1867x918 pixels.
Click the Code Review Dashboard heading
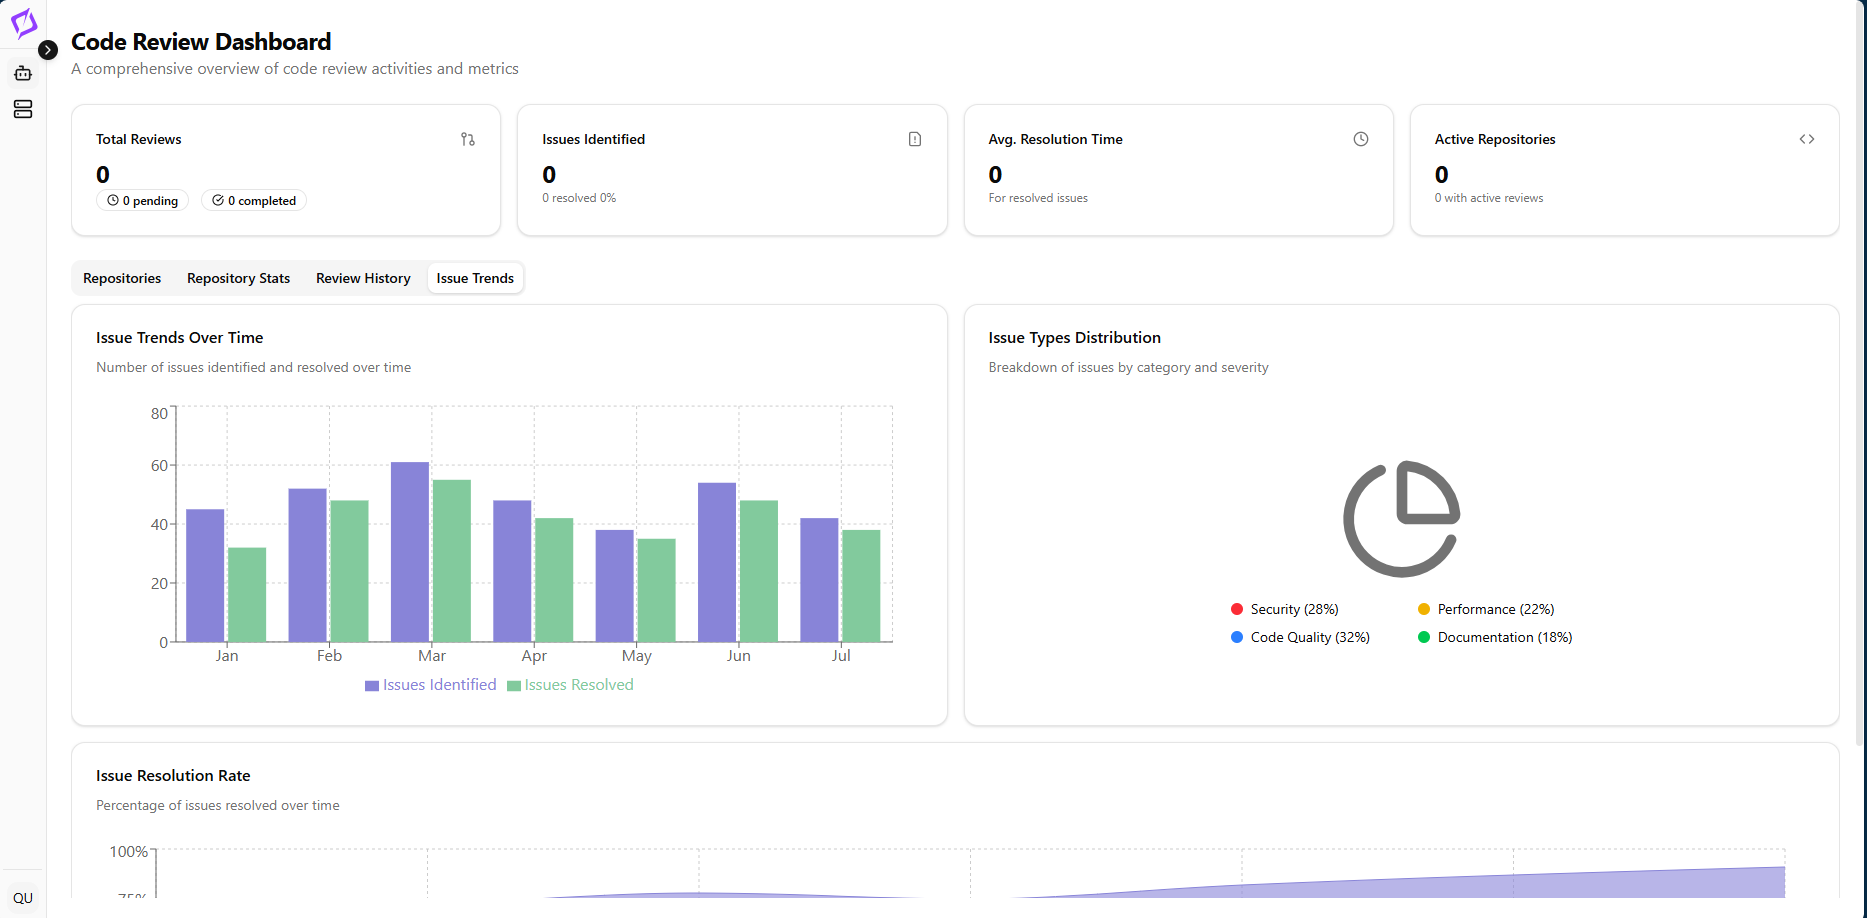point(201,42)
